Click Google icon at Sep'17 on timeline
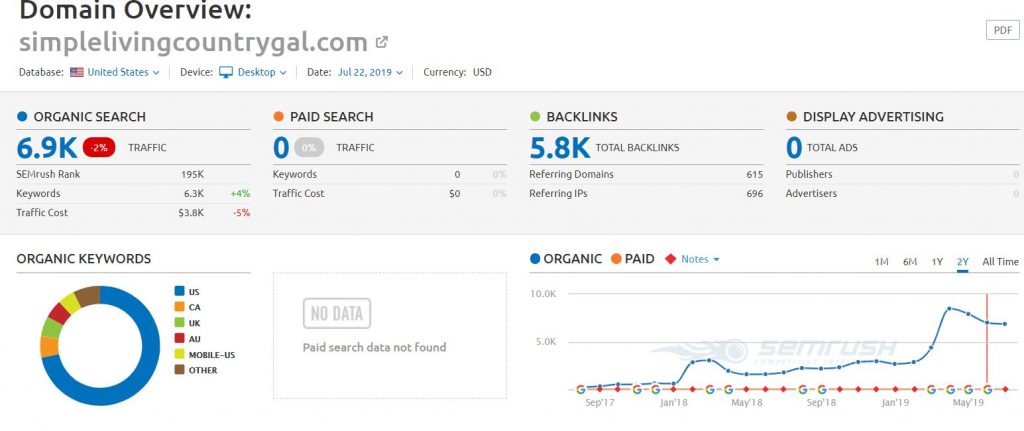Viewport: 1024px width, 431px height. (x=580, y=389)
